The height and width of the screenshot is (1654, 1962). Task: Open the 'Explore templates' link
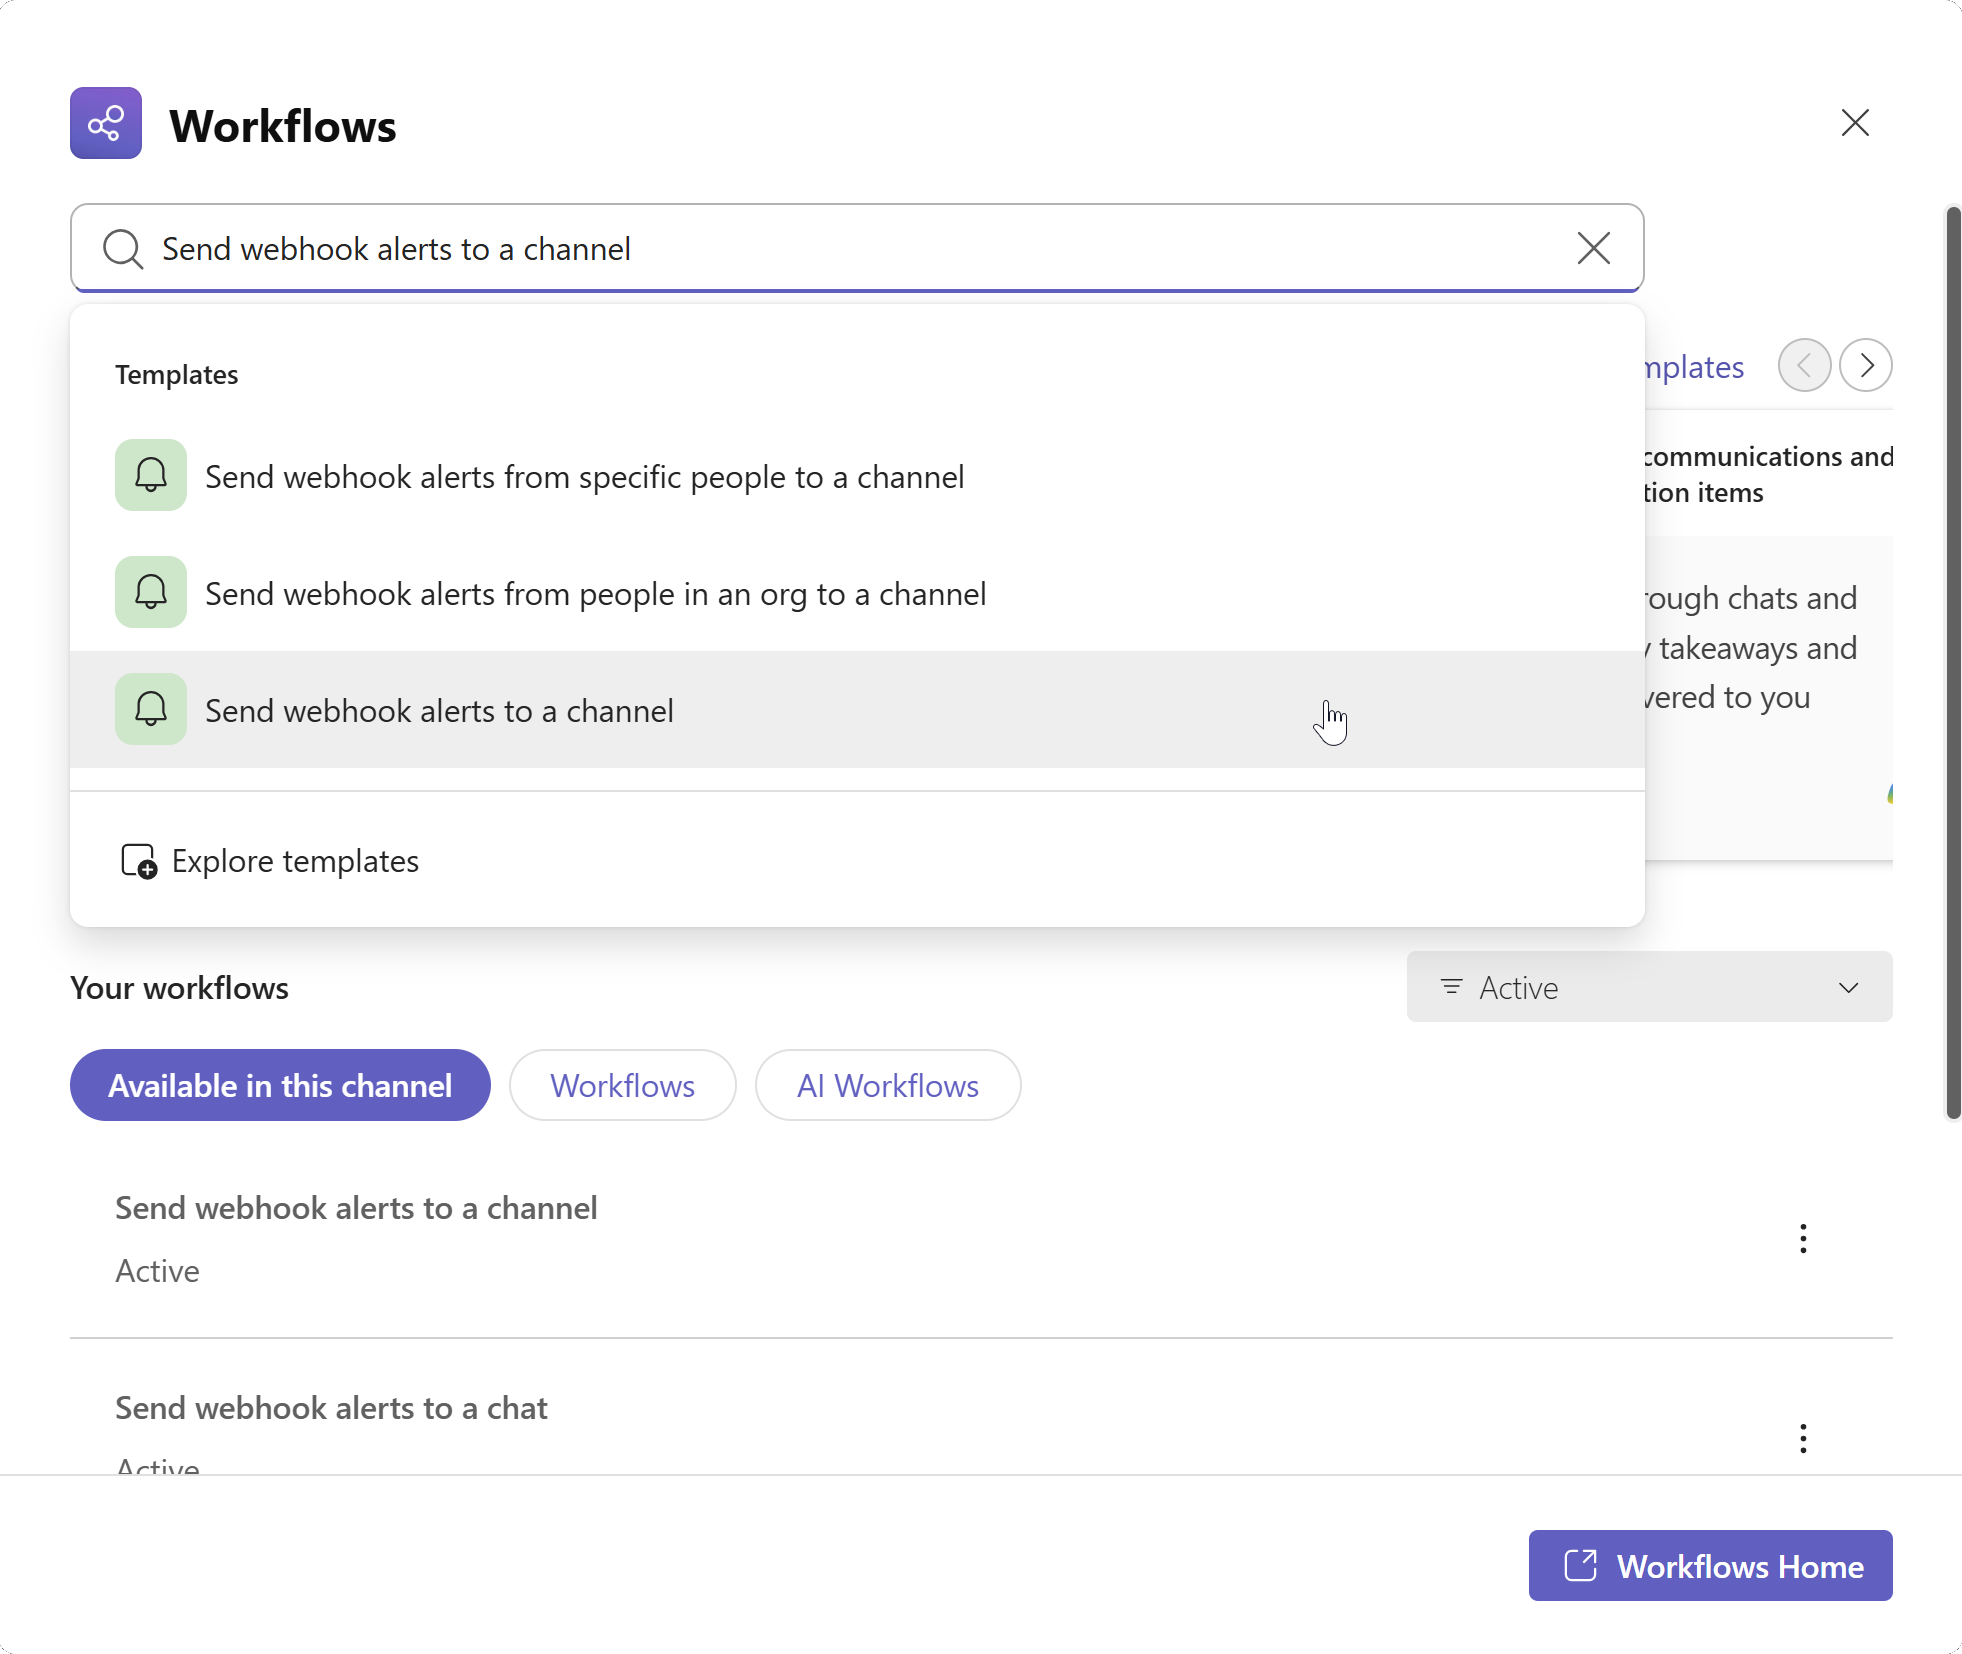tap(295, 860)
